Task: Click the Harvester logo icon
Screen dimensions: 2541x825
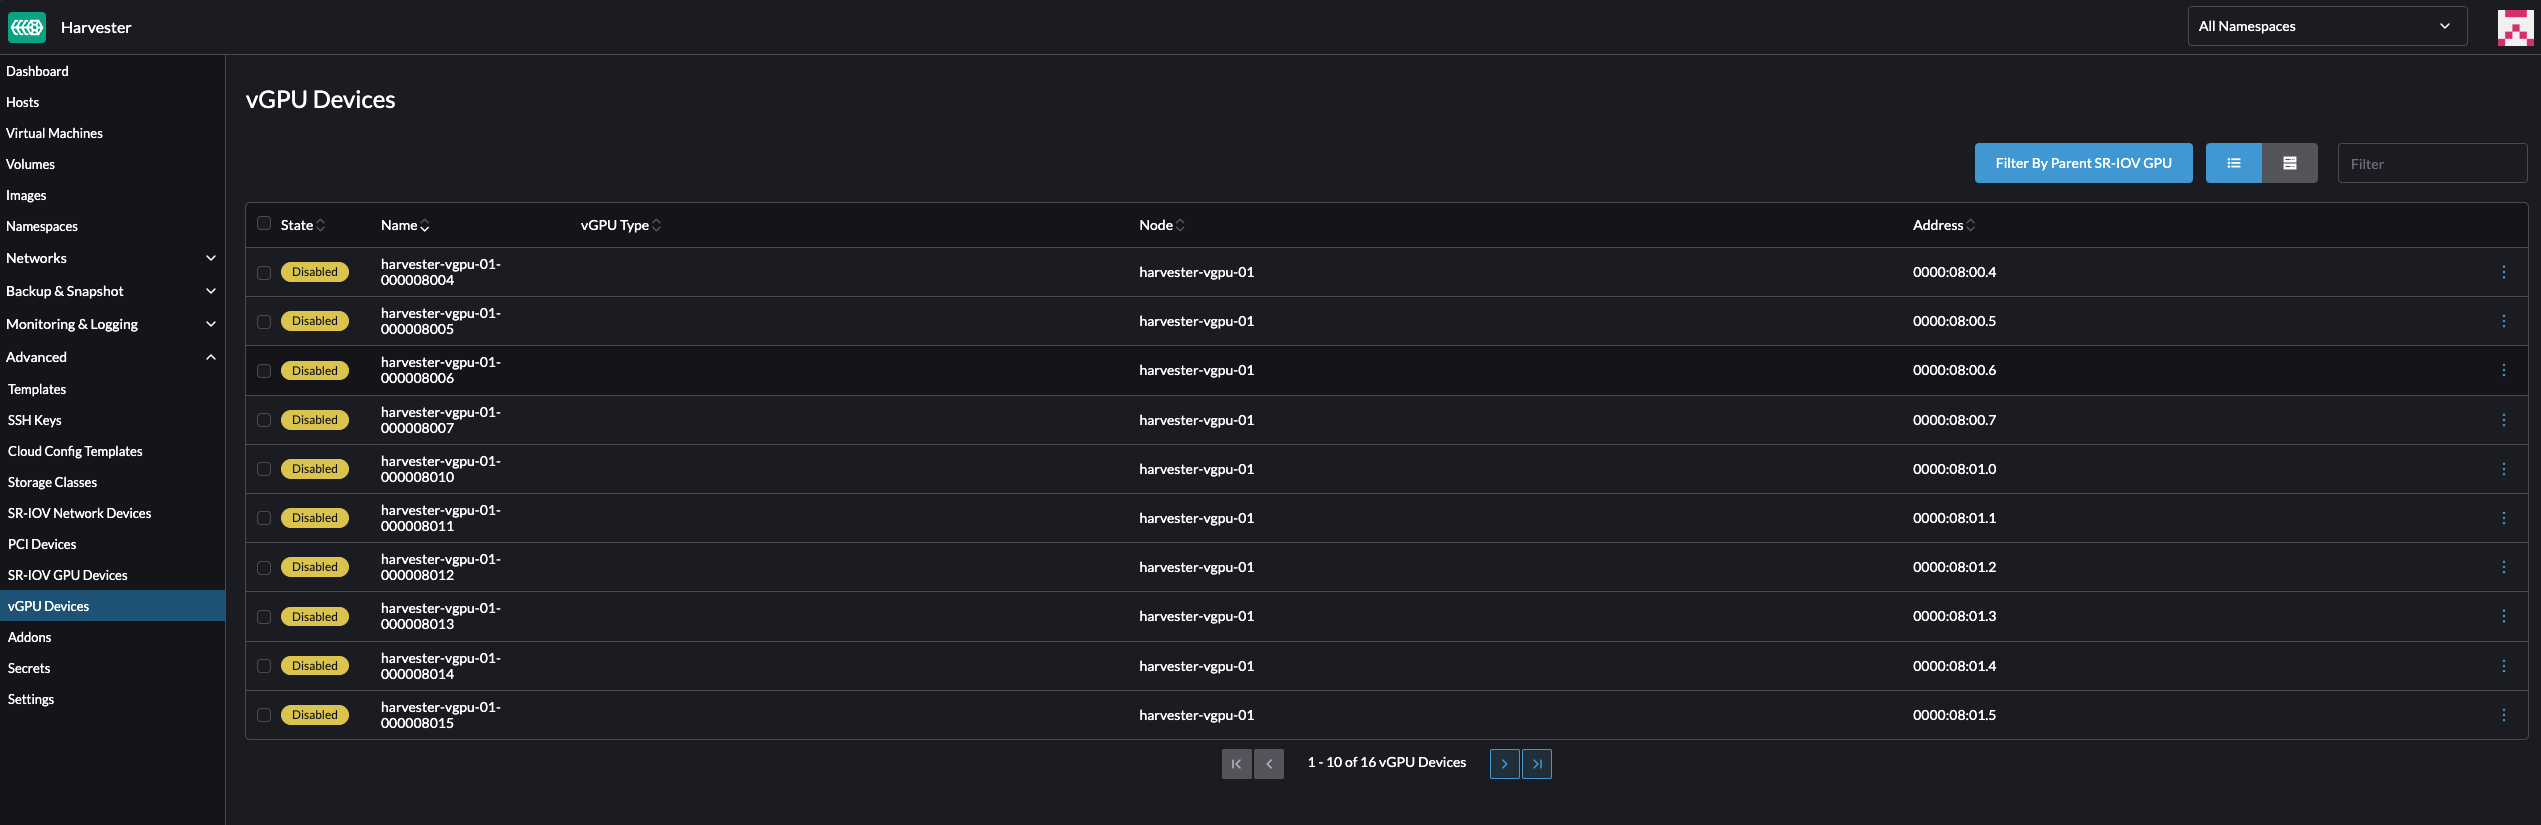Action: pos(27,27)
